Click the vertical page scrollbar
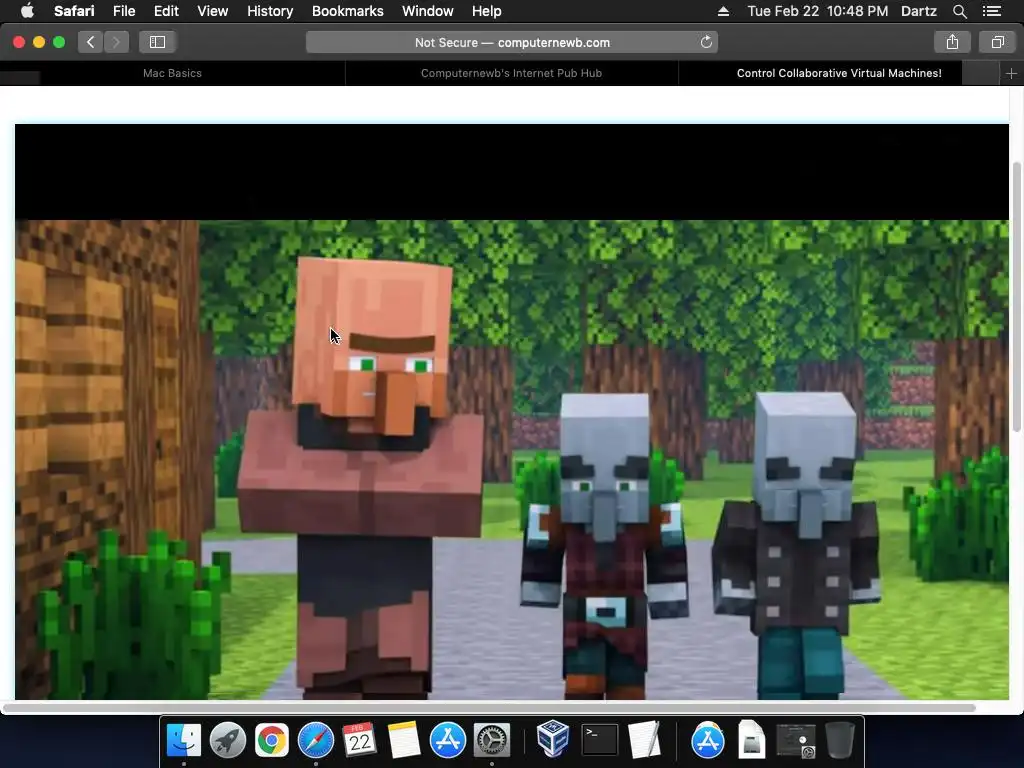This screenshot has width=1024, height=768. (1016, 297)
